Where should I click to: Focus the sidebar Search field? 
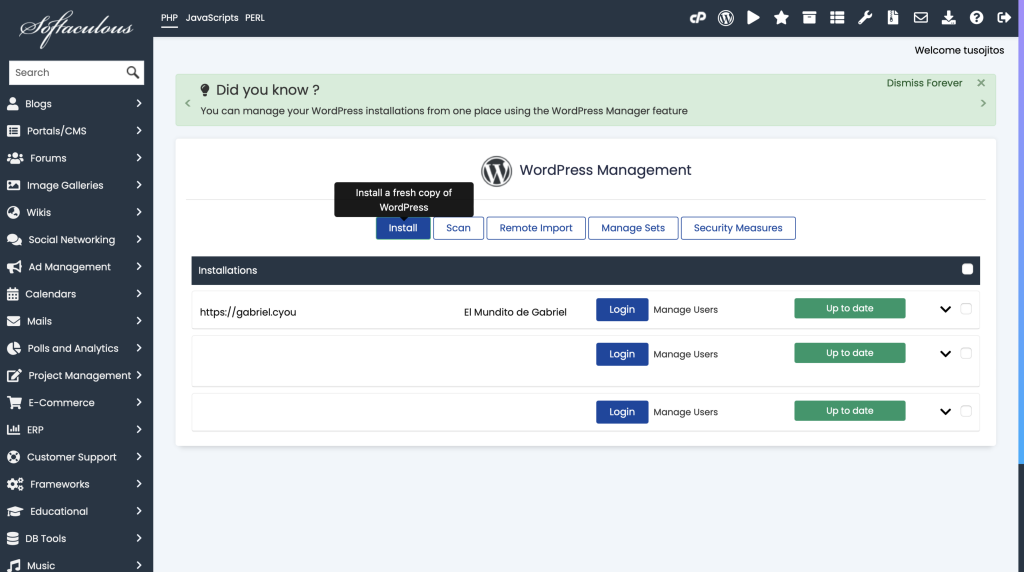coord(67,72)
